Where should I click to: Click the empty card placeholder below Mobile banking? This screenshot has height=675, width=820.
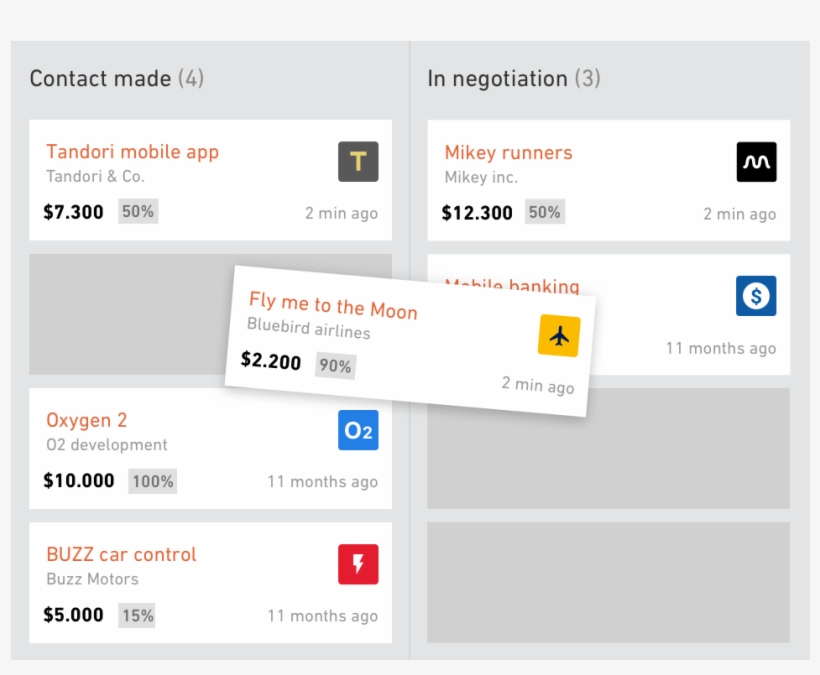[x=608, y=448]
